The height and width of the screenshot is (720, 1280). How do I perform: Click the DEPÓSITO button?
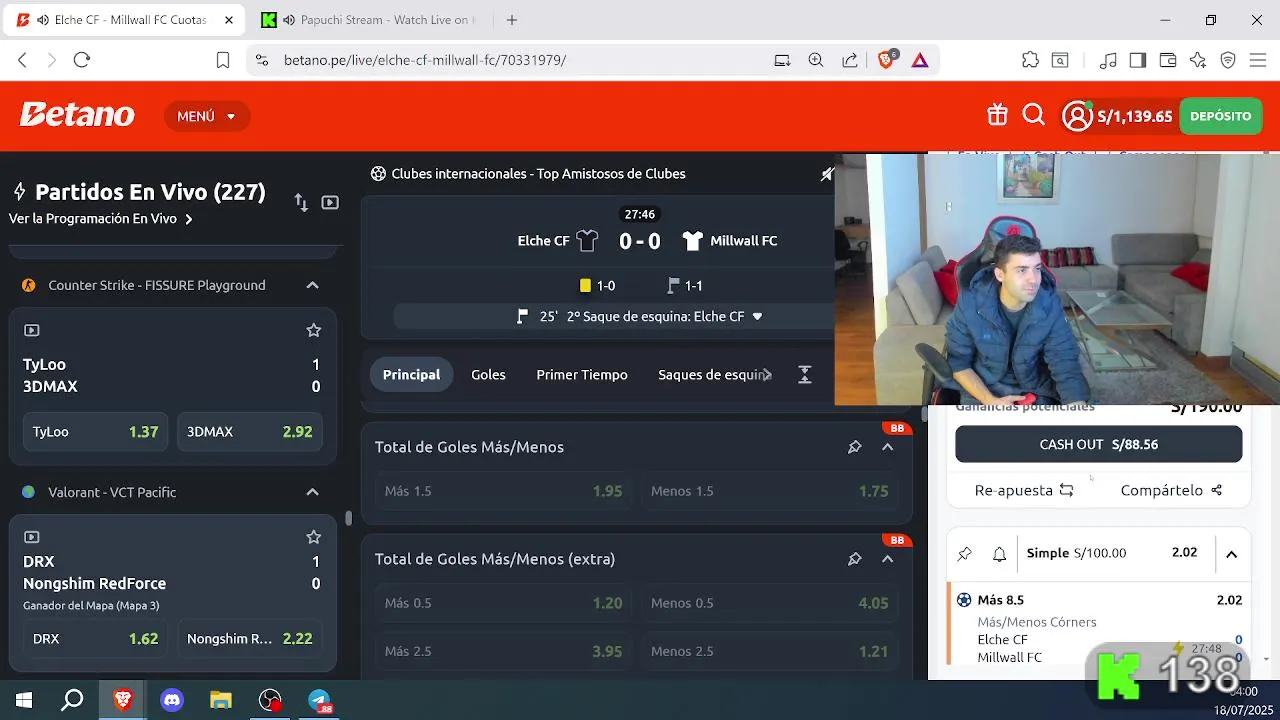(1220, 116)
